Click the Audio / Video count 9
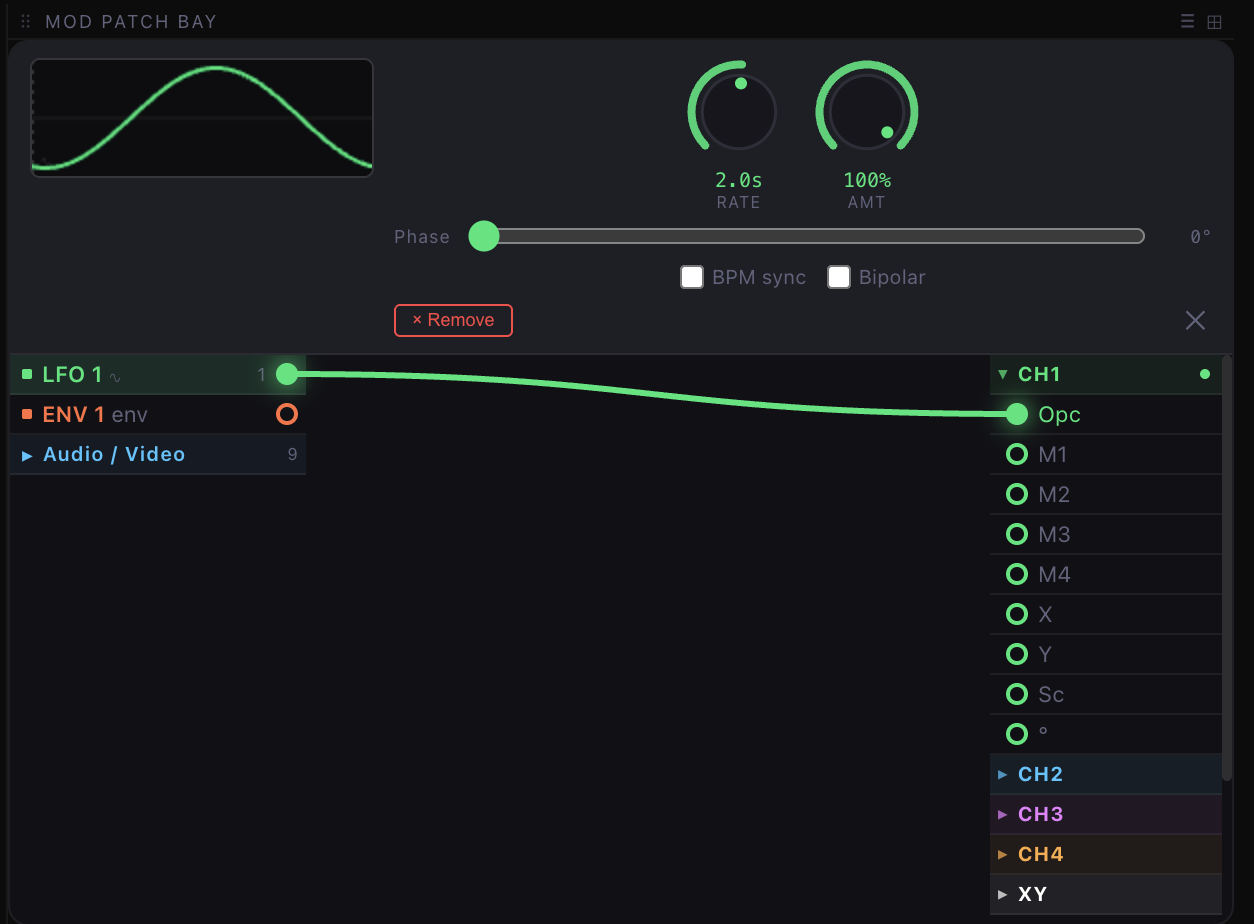Screen dimensions: 1254x924 coord(292,455)
